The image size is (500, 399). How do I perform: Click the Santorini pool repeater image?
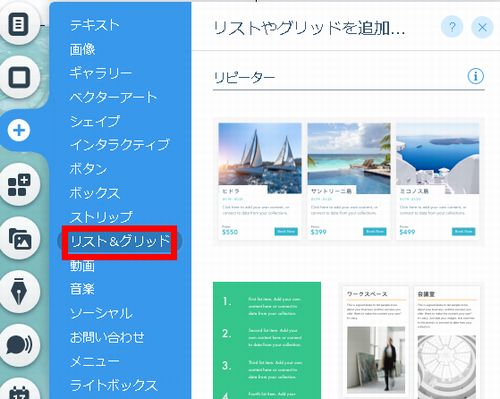(349, 158)
